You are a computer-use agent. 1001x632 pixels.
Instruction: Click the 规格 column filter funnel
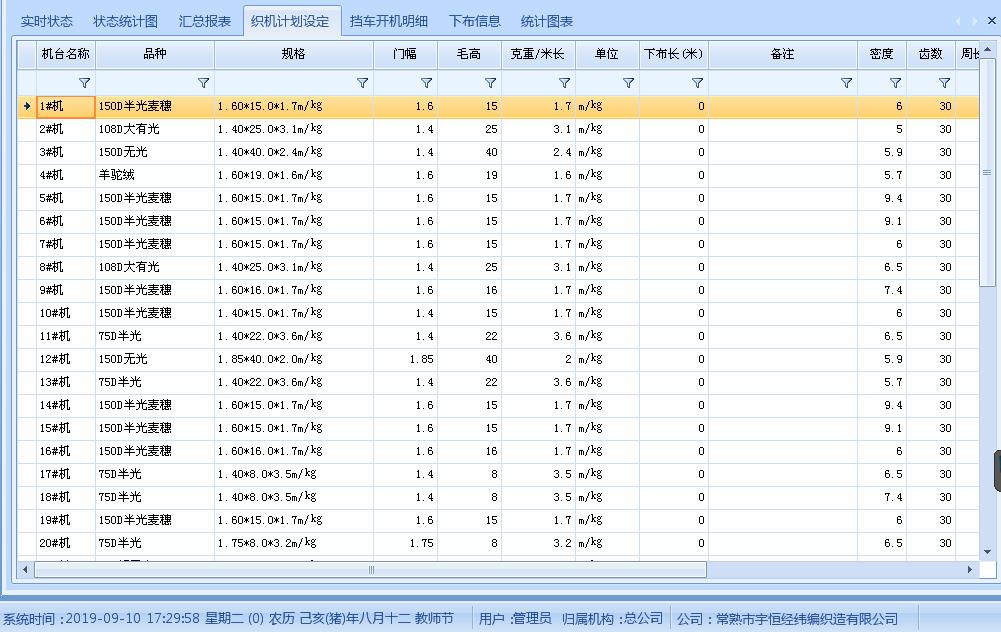362,83
